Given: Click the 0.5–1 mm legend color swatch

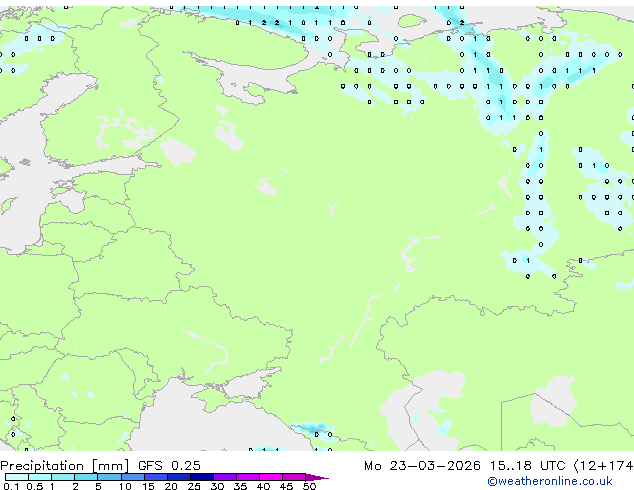Looking at the screenshot, I should pyautogui.click(x=40, y=477).
